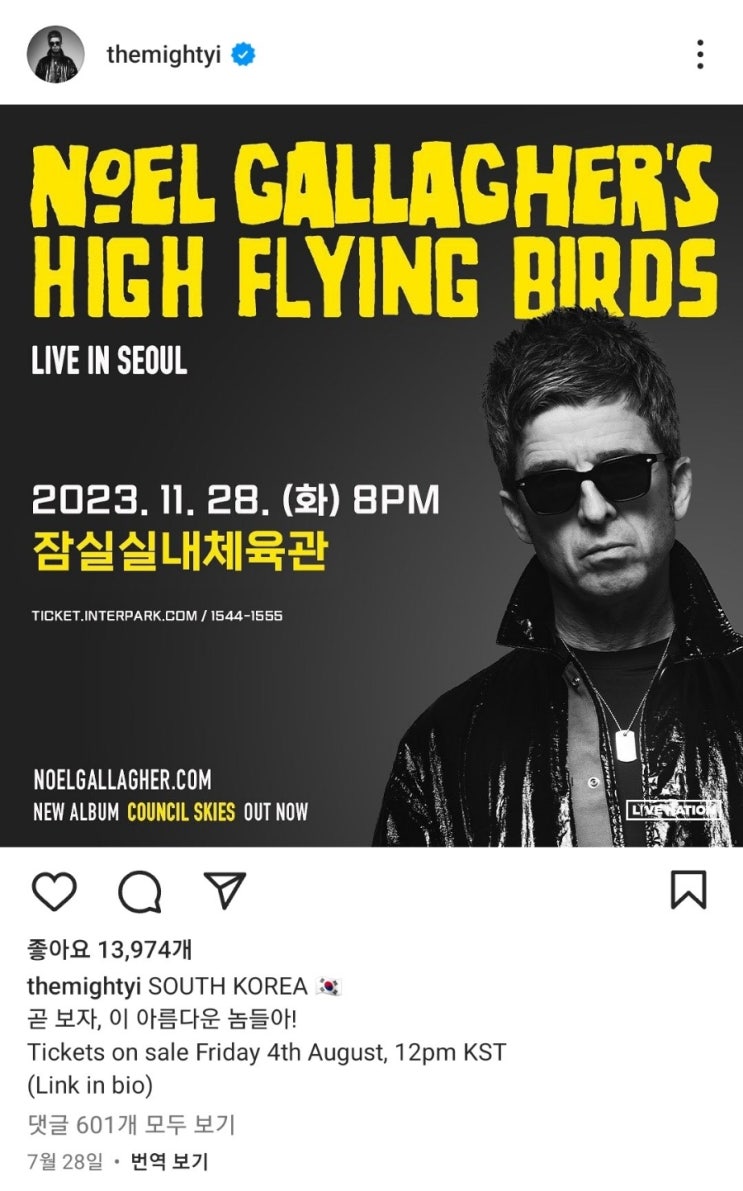Tap 번역 보기 to translate caption
Image resolution: width=743 pixels, height=1191 pixels.
tap(169, 1161)
